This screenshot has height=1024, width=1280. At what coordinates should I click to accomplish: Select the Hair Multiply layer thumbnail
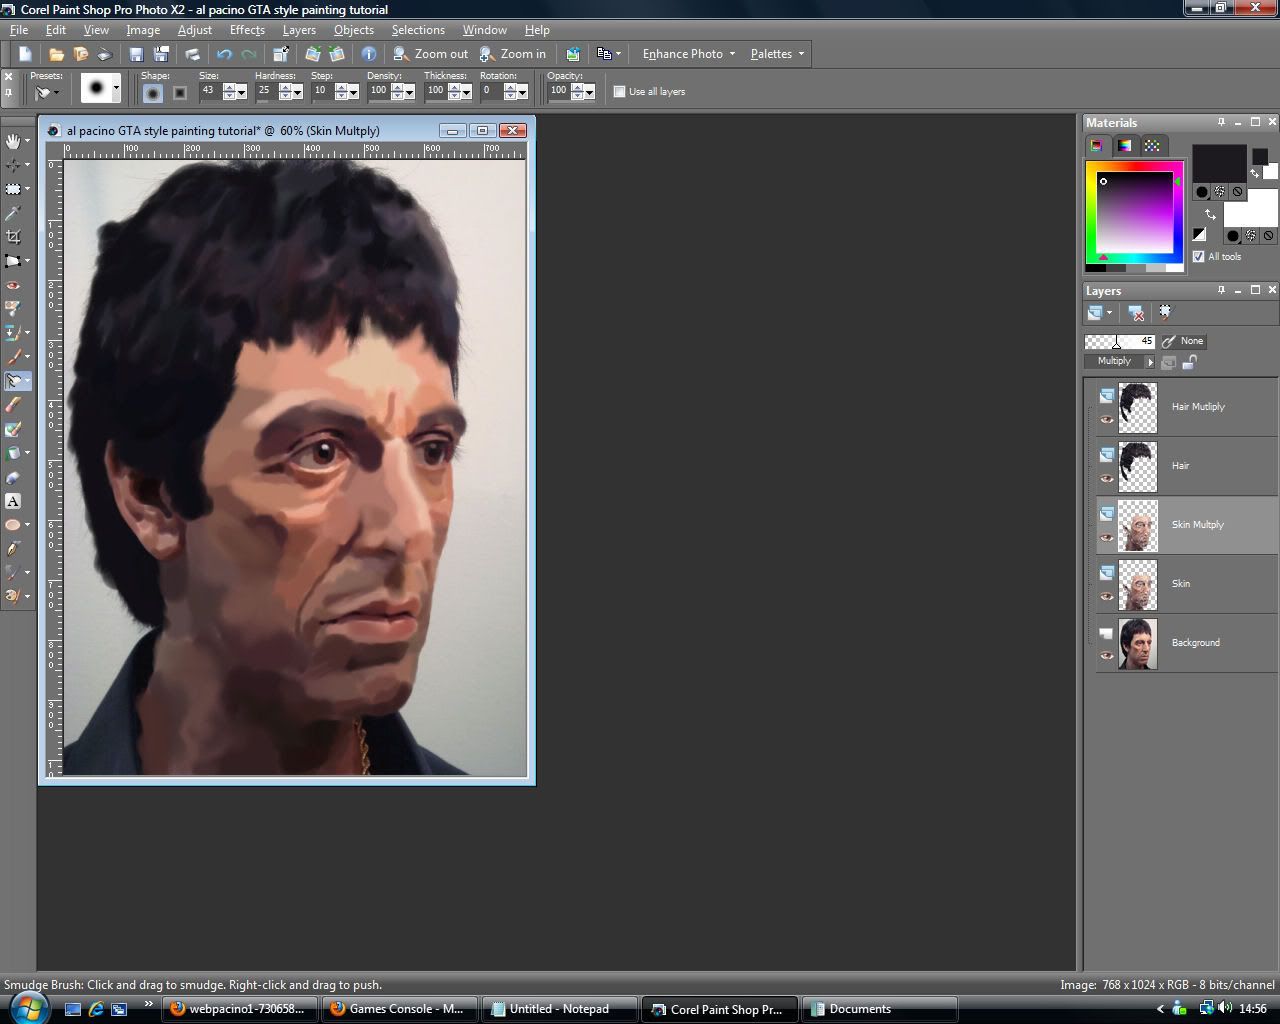point(1138,407)
